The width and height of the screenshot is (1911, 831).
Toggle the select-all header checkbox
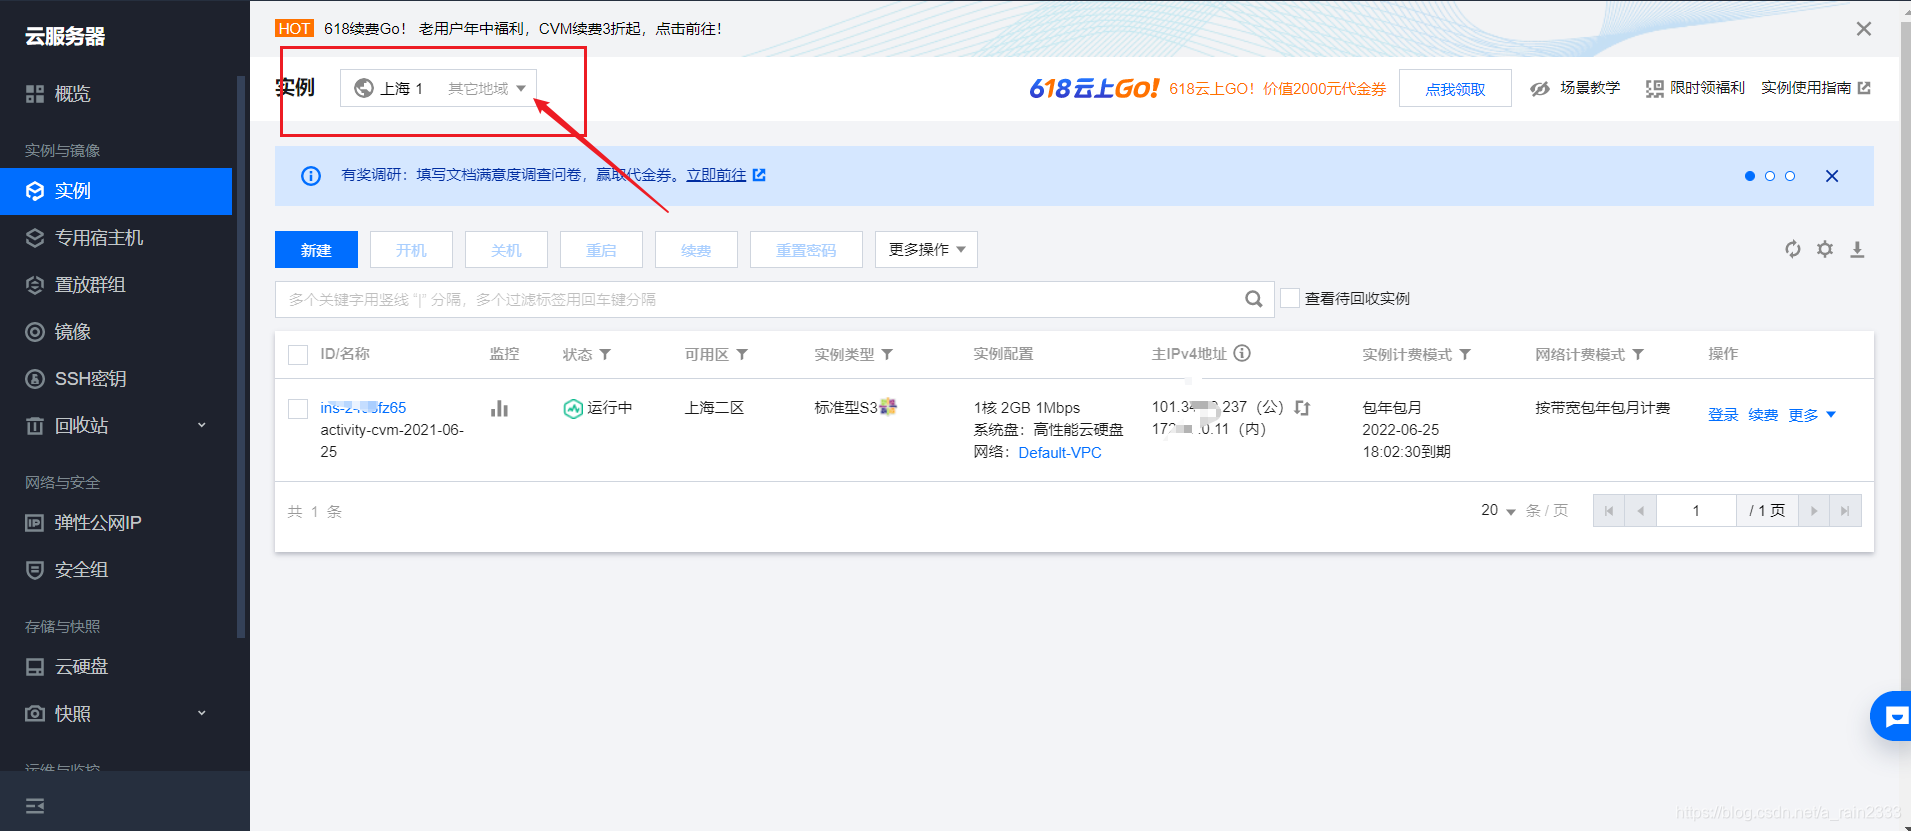point(297,355)
